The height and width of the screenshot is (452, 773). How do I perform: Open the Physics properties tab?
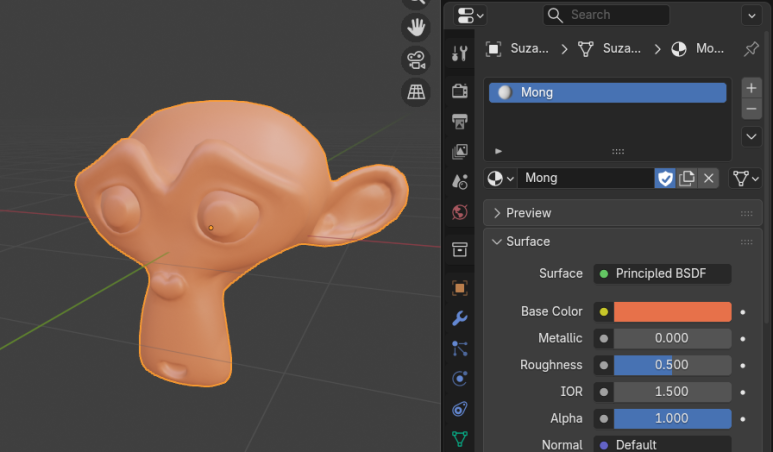coord(459,379)
